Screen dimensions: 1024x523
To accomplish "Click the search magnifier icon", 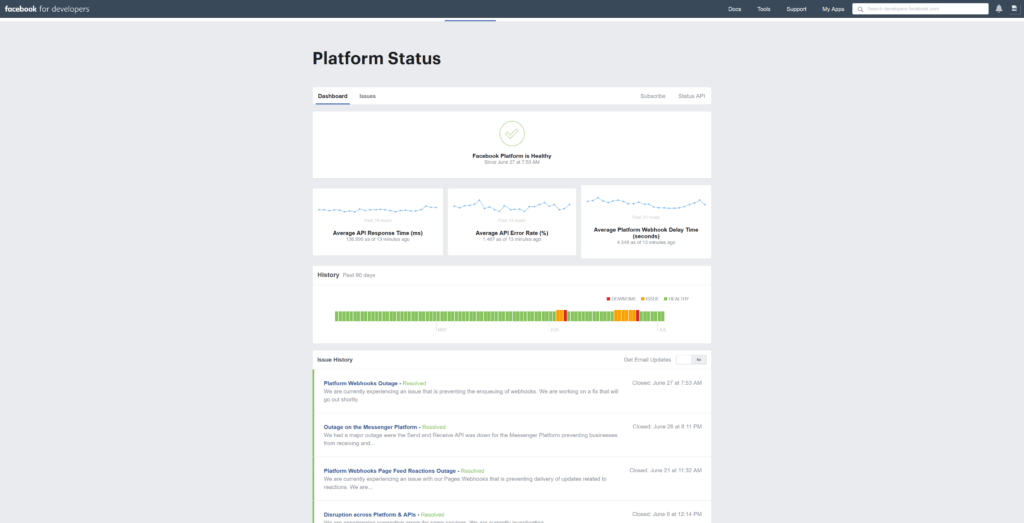I will (x=860, y=9).
